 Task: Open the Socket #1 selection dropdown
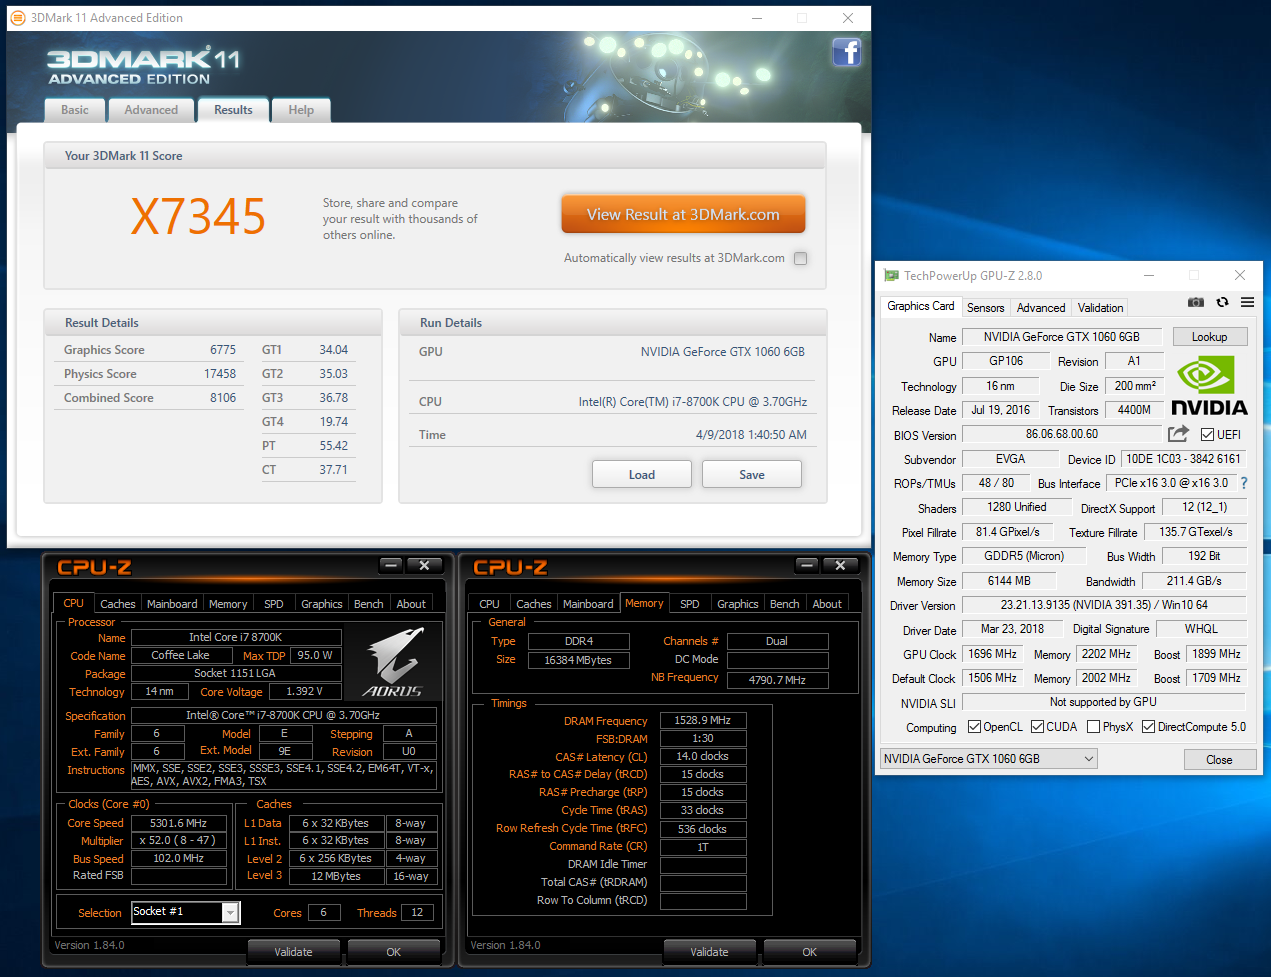pyautogui.click(x=186, y=912)
